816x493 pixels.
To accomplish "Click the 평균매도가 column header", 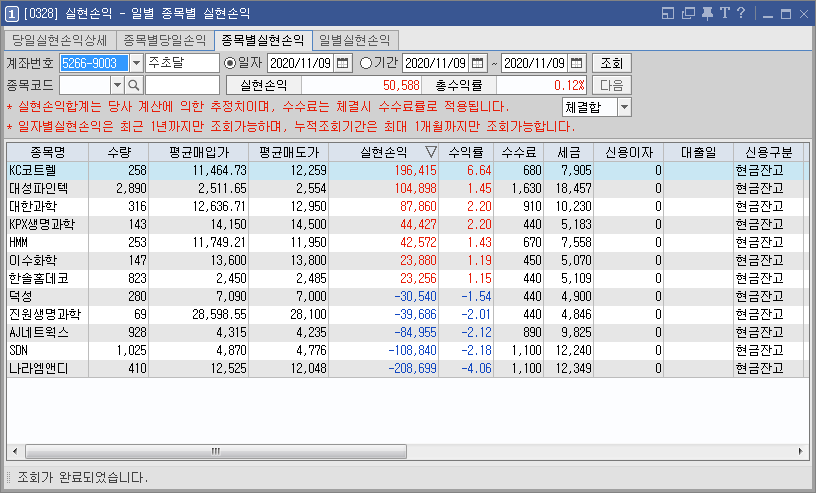I will pyautogui.click(x=289, y=153).
